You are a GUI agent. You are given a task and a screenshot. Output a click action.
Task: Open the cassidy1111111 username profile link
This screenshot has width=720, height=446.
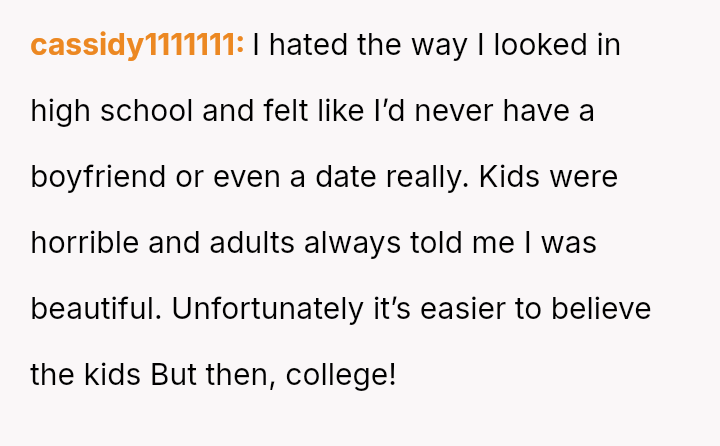click(137, 46)
